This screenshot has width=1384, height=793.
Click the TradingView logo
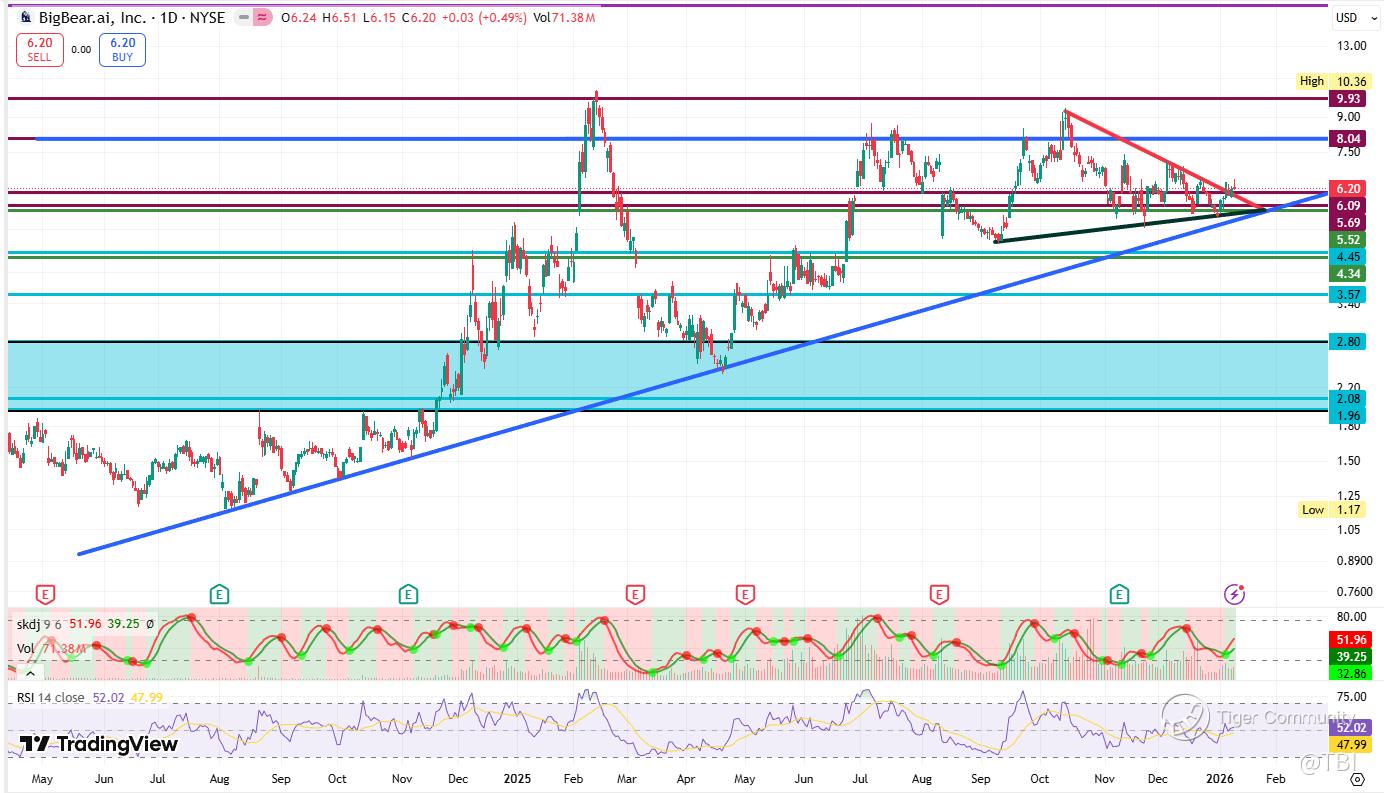99,744
